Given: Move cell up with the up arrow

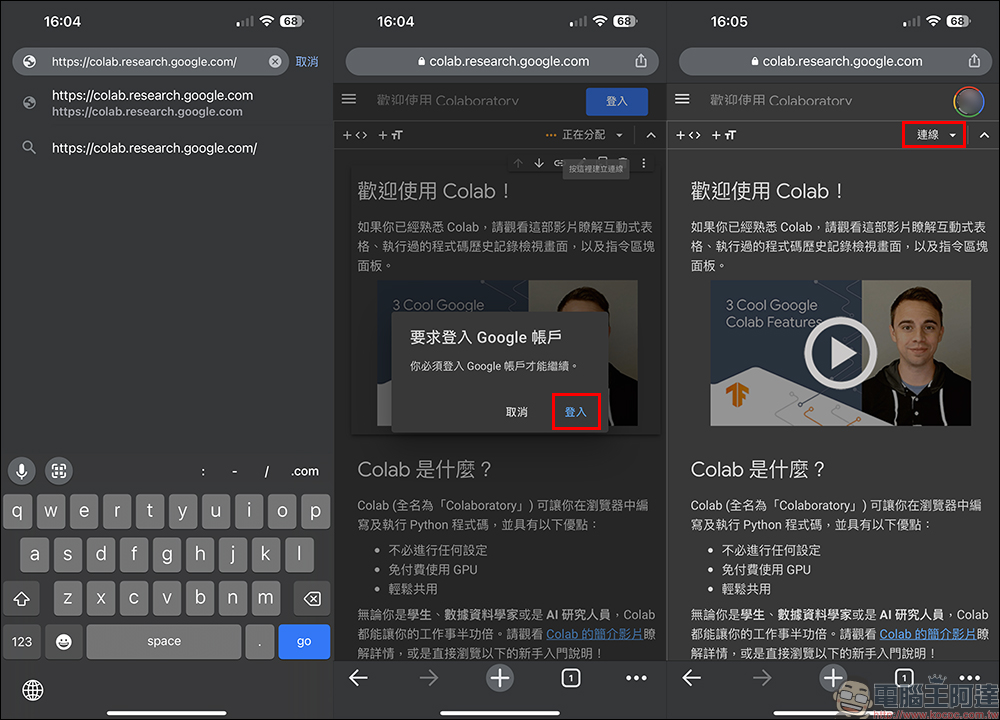Looking at the screenshot, I should (x=518, y=163).
